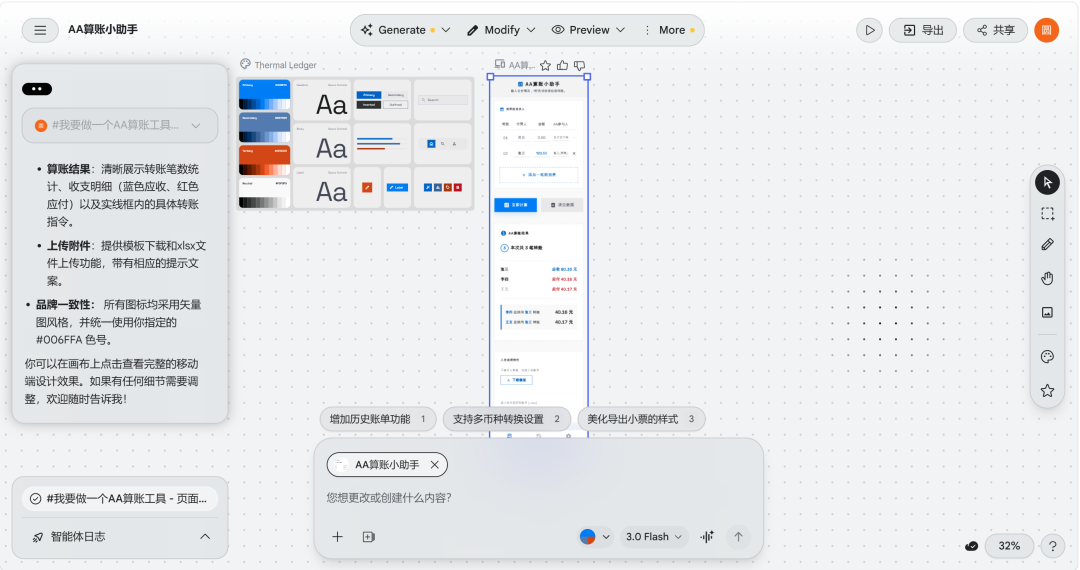Activate the hand pan tool
Image resolution: width=1080 pixels, height=570 pixels.
[x=1047, y=278]
